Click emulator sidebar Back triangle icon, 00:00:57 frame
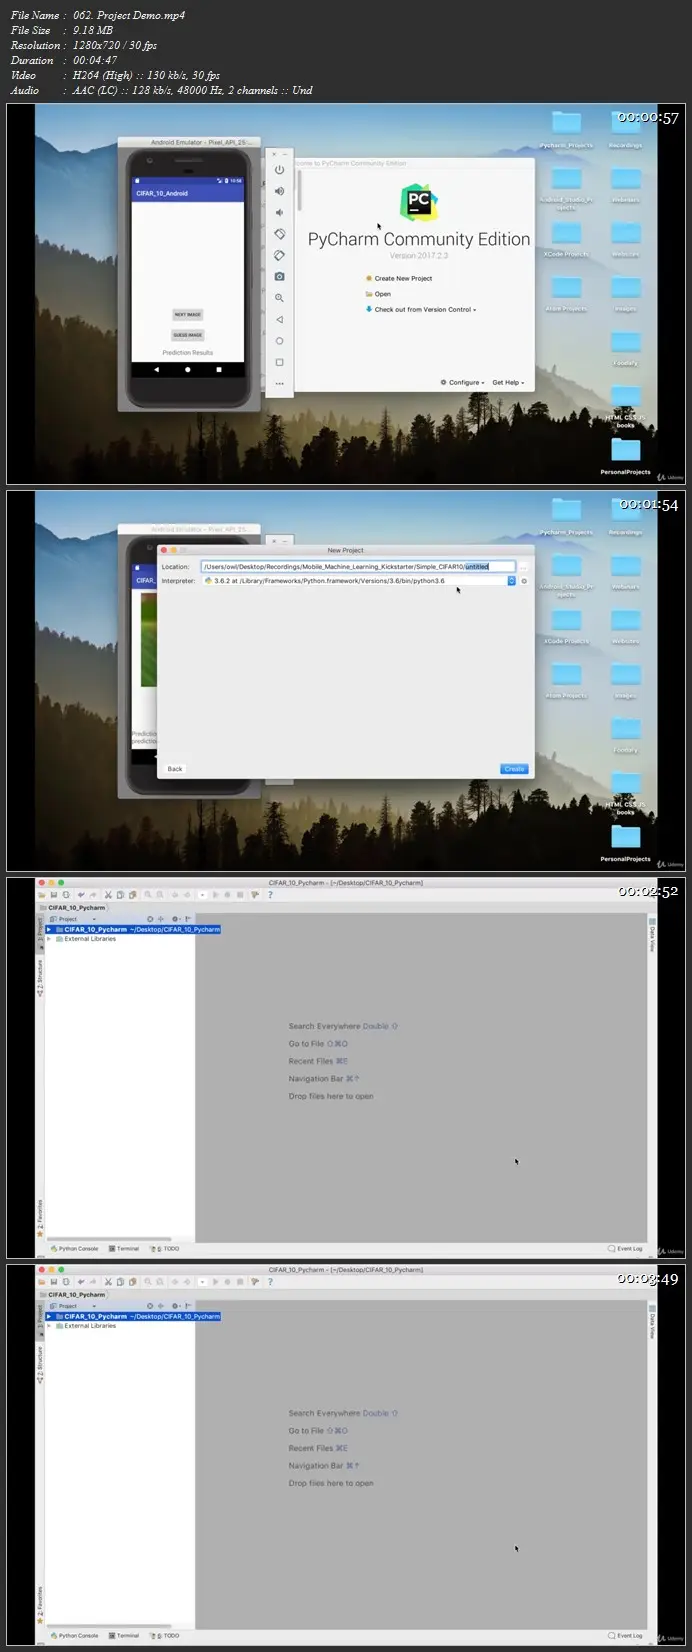The image size is (692, 1652). pos(279,319)
